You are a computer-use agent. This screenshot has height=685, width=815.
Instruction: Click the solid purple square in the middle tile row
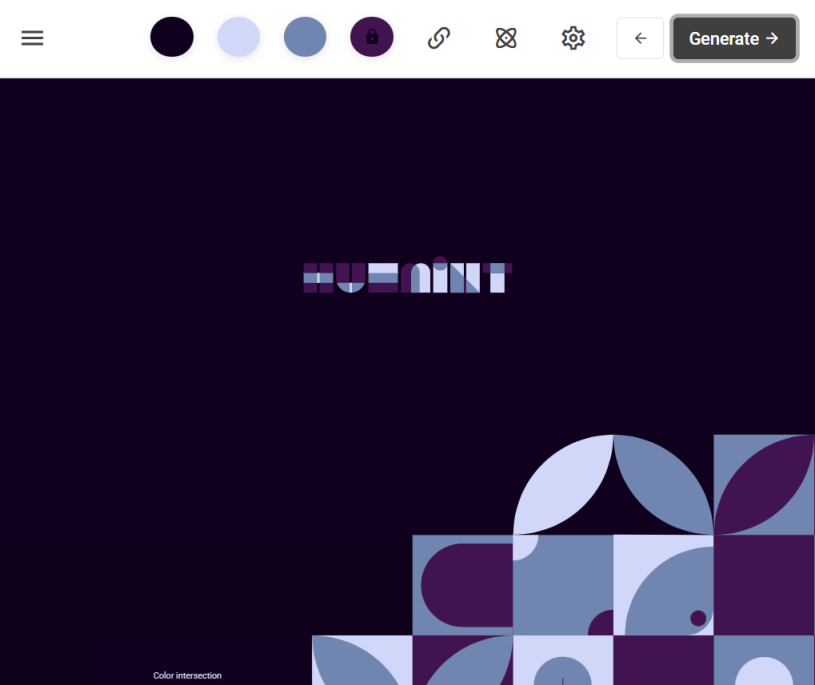[764, 585]
